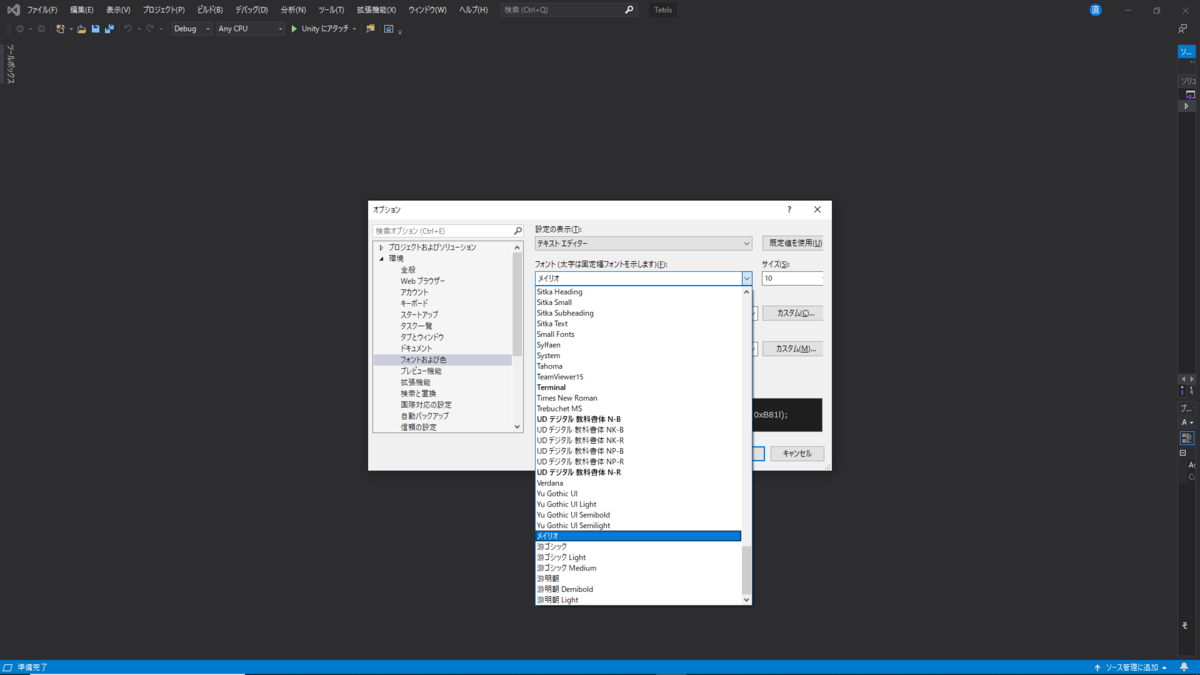Viewport: 1200px width, 675px height.
Task: Click the undo toolbar icon
Action: (x=128, y=29)
